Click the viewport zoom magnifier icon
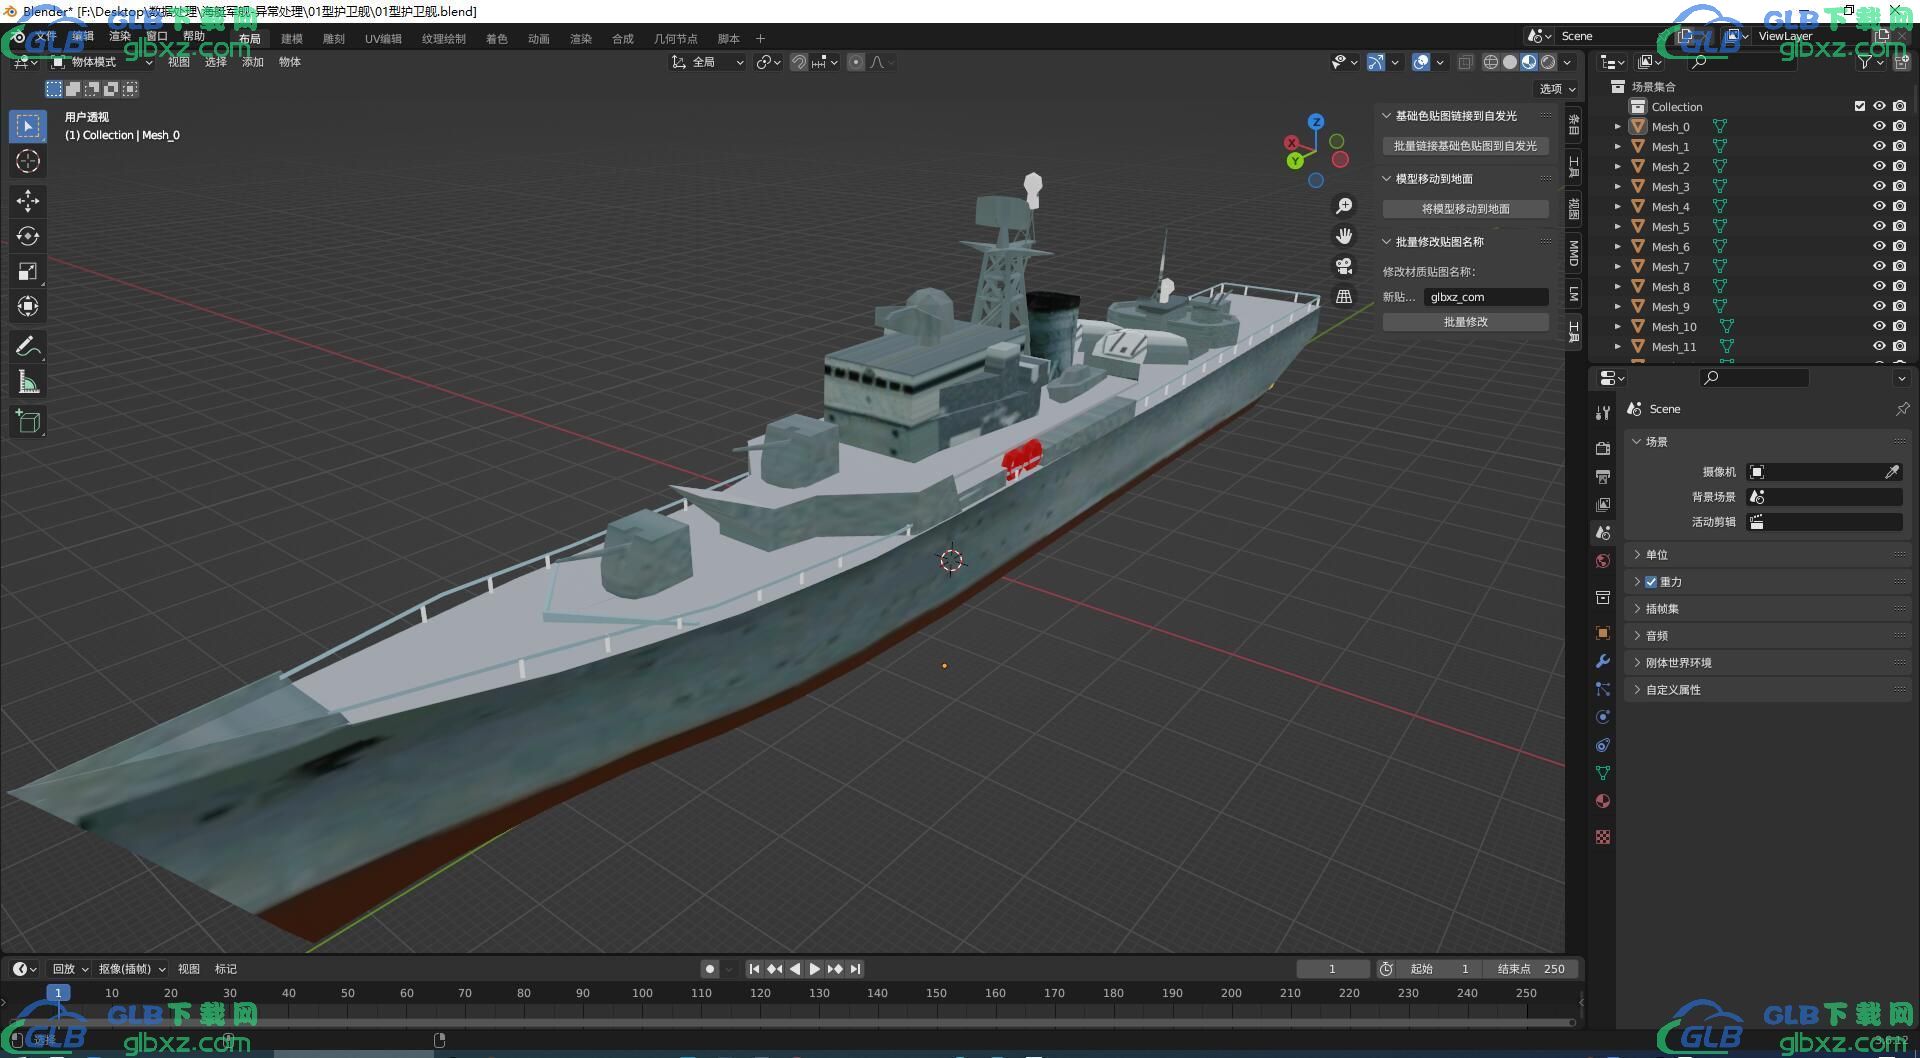The image size is (1920, 1058). [1344, 206]
